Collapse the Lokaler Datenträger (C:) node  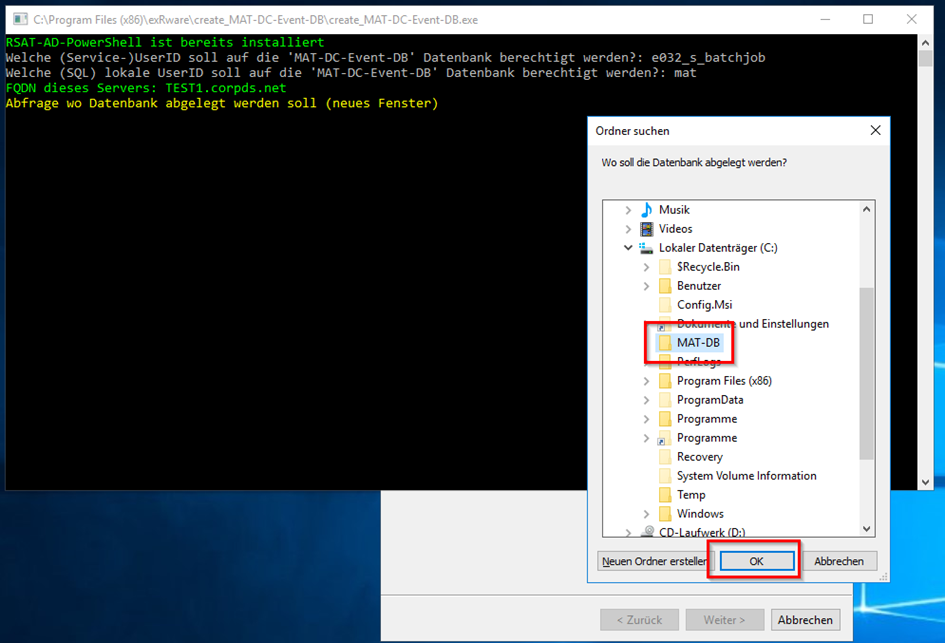628,248
